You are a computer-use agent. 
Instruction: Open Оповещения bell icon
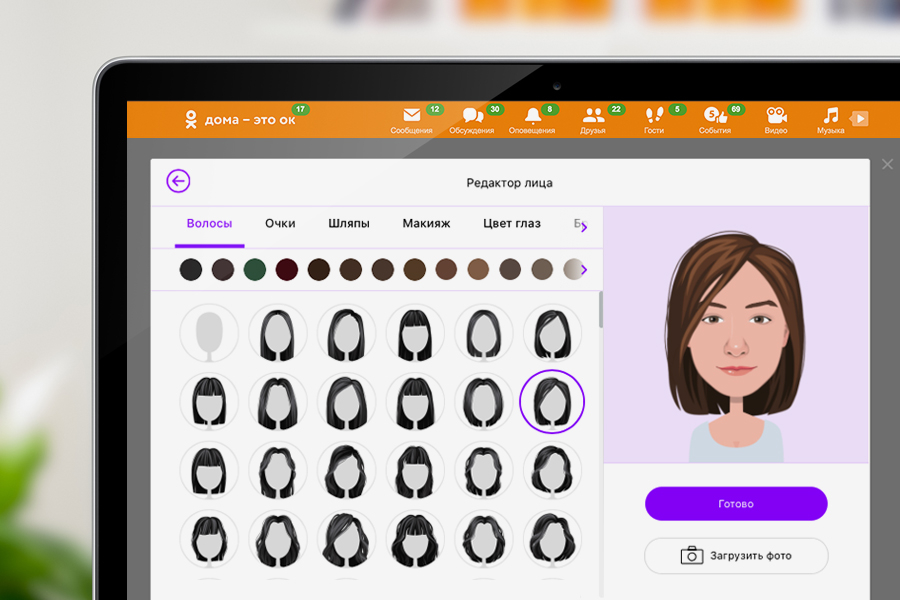coord(533,115)
